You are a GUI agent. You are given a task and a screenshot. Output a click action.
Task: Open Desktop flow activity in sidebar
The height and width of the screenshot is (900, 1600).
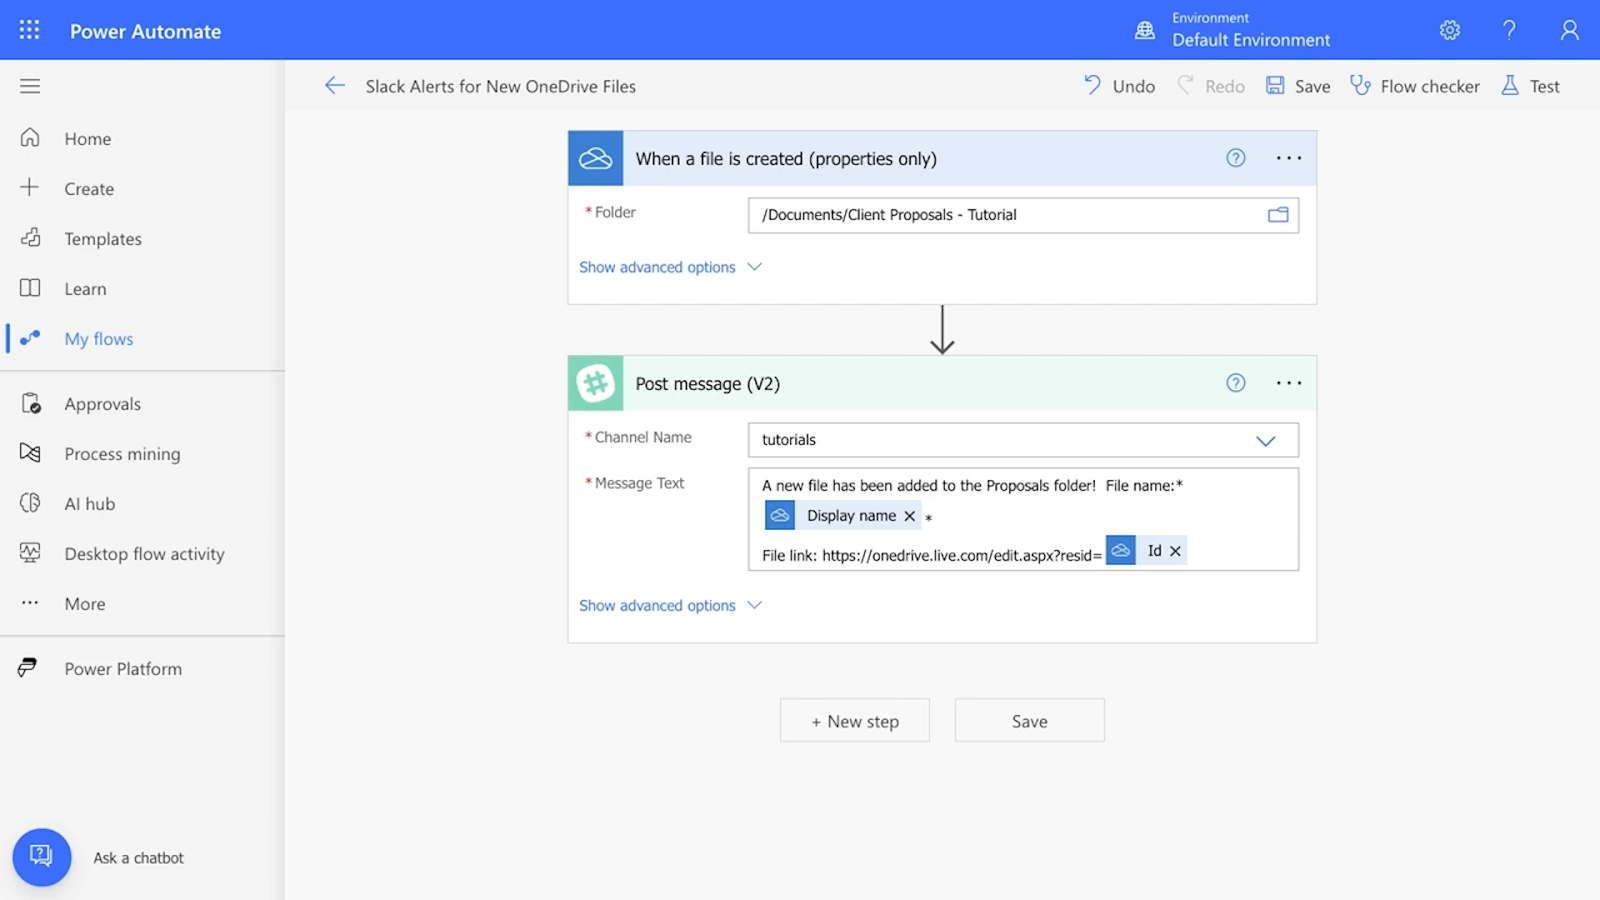click(142, 553)
